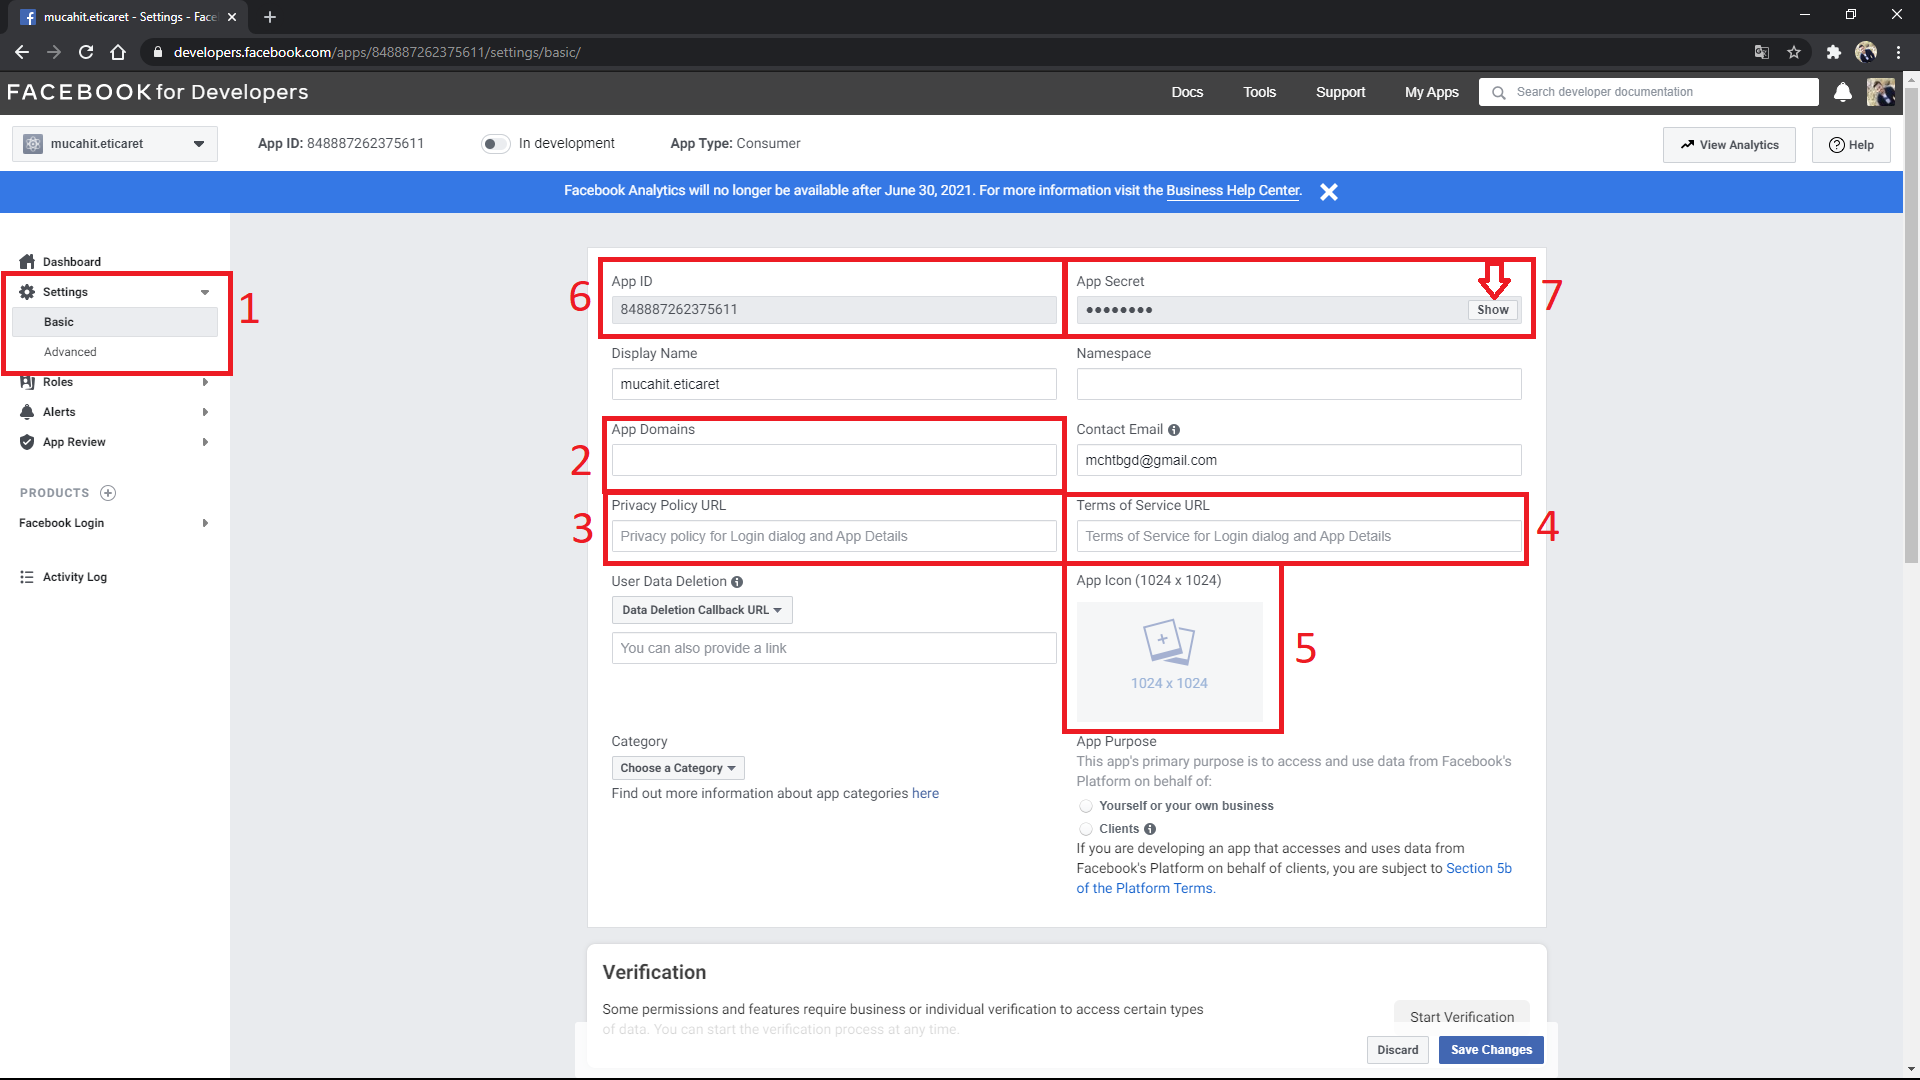Click the Activity Log list icon
1920x1080 pixels.
tap(27, 577)
